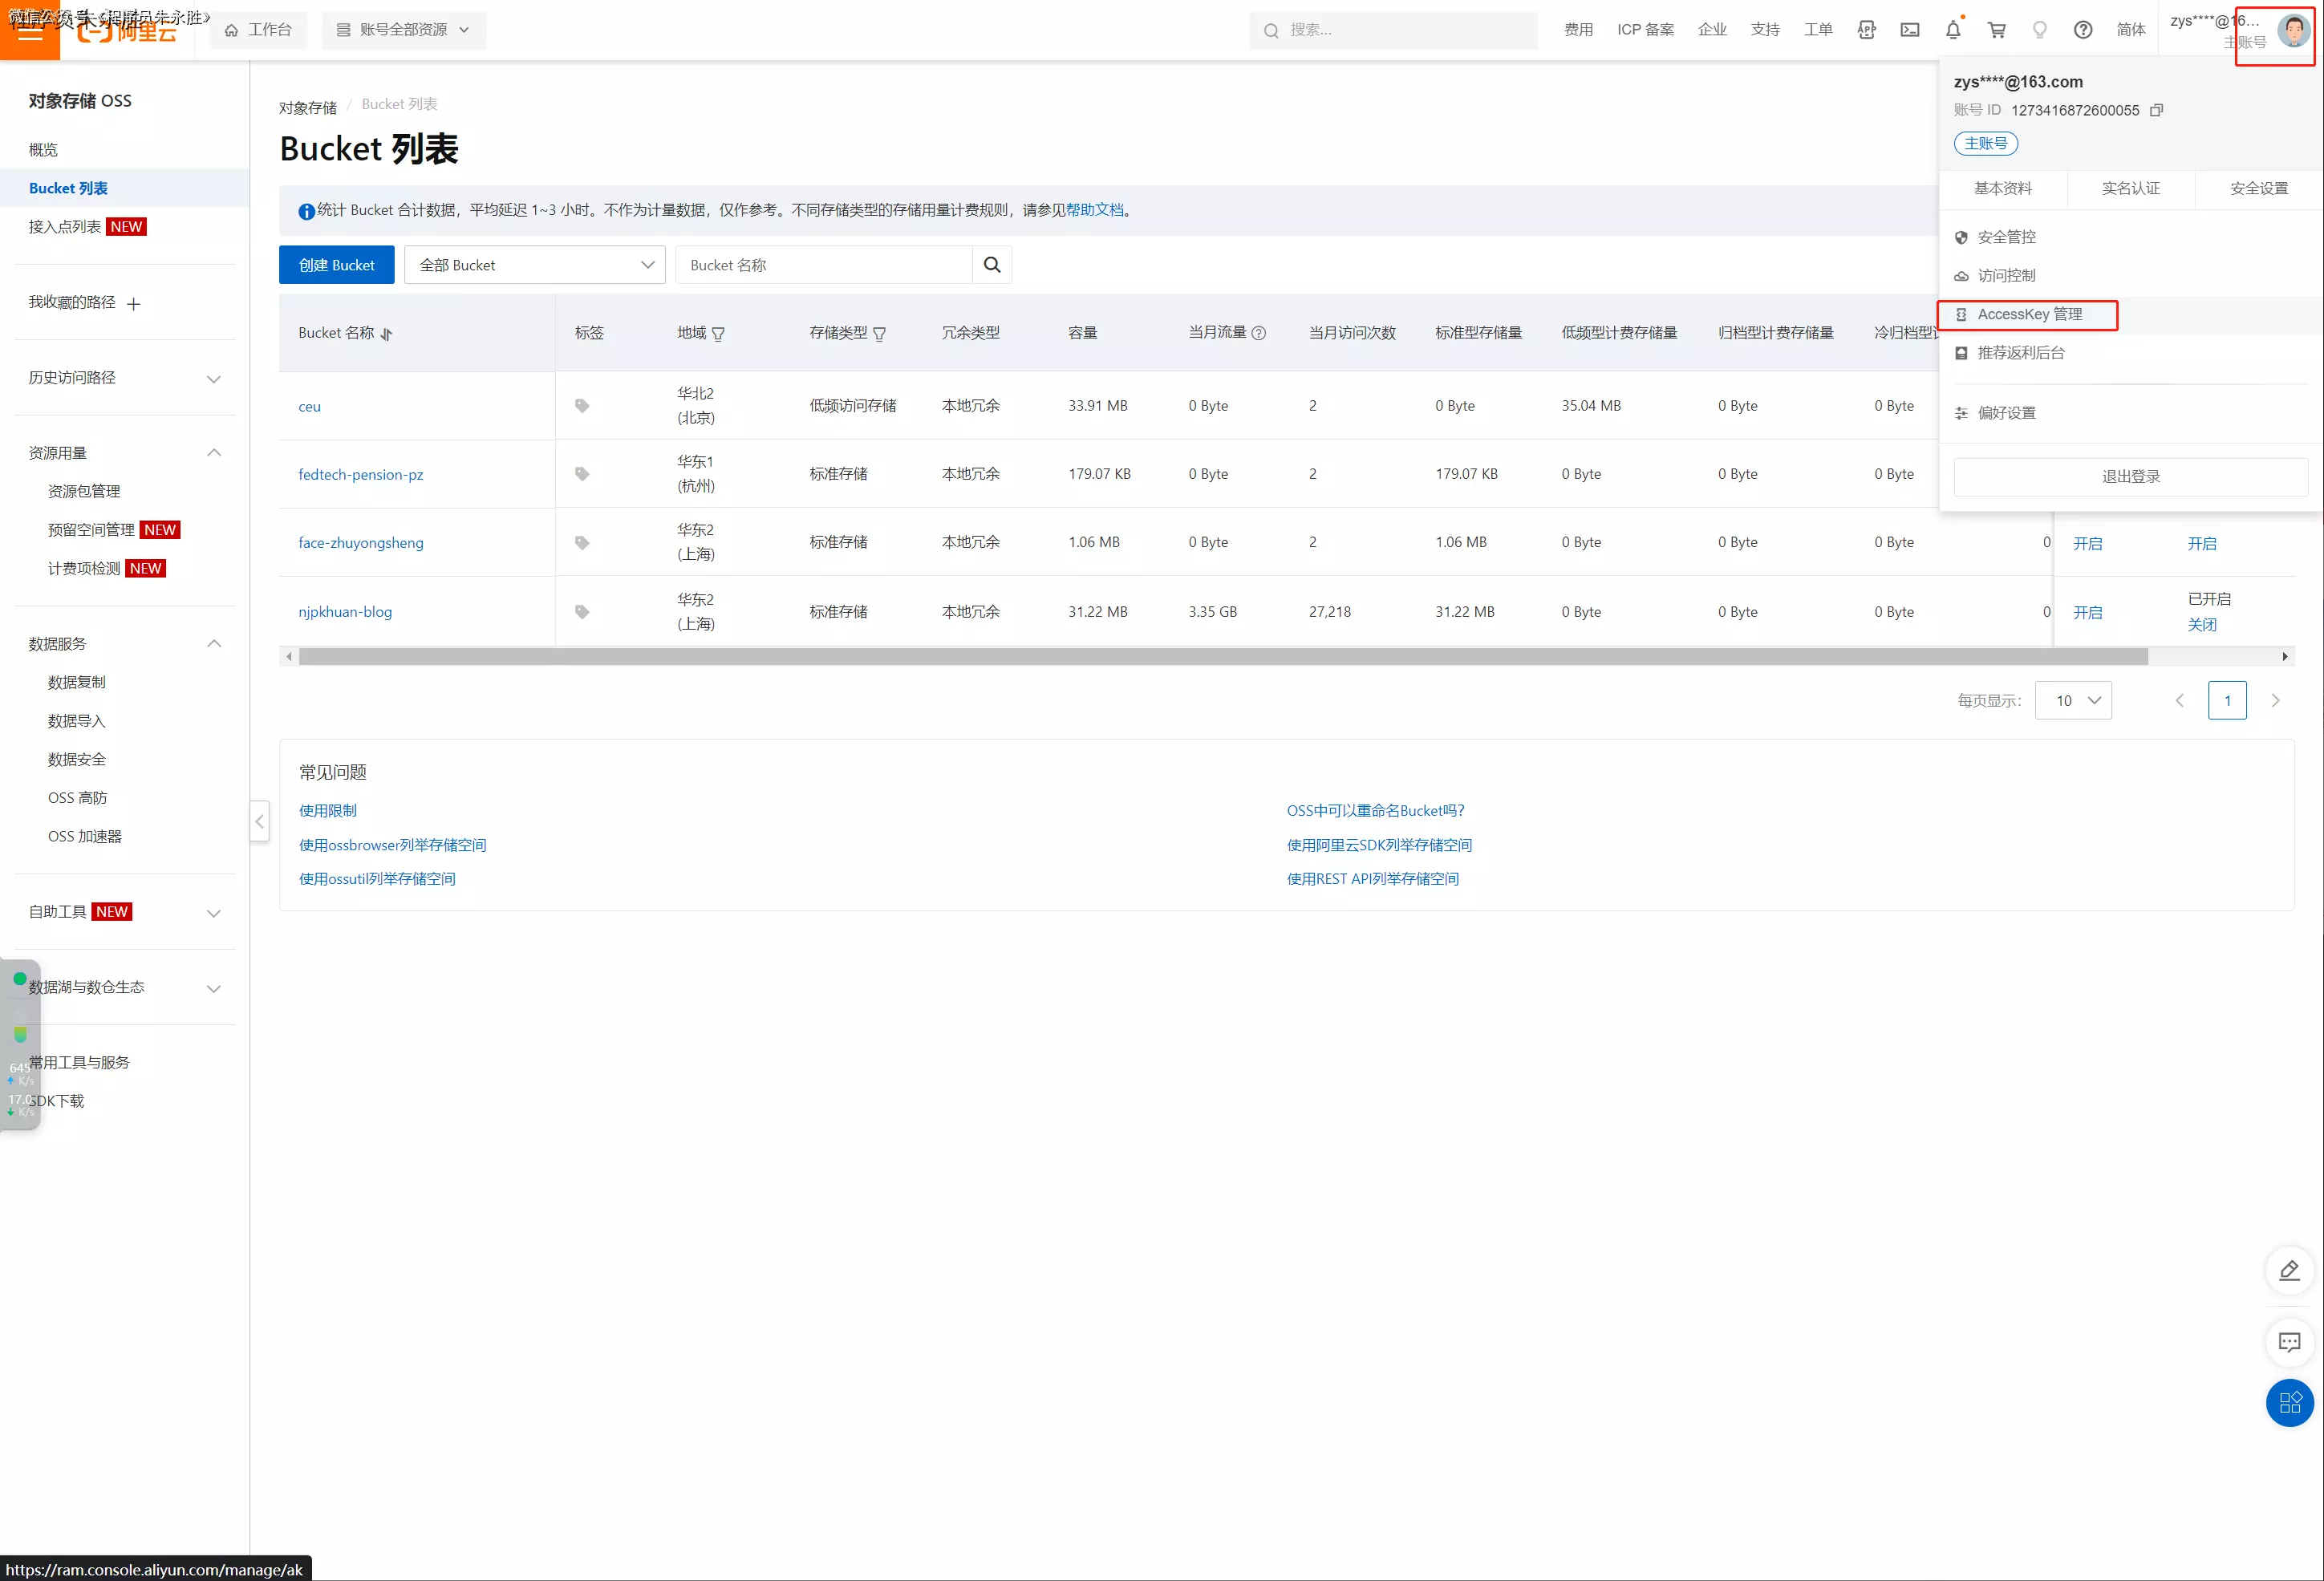The width and height of the screenshot is (2324, 1581).
Task: Click the top search box
Action: coord(1393,30)
